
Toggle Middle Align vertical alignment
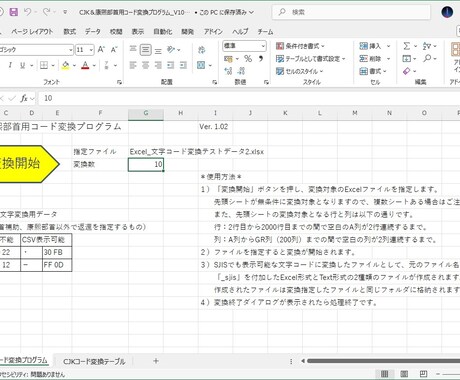[x=146, y=50]
